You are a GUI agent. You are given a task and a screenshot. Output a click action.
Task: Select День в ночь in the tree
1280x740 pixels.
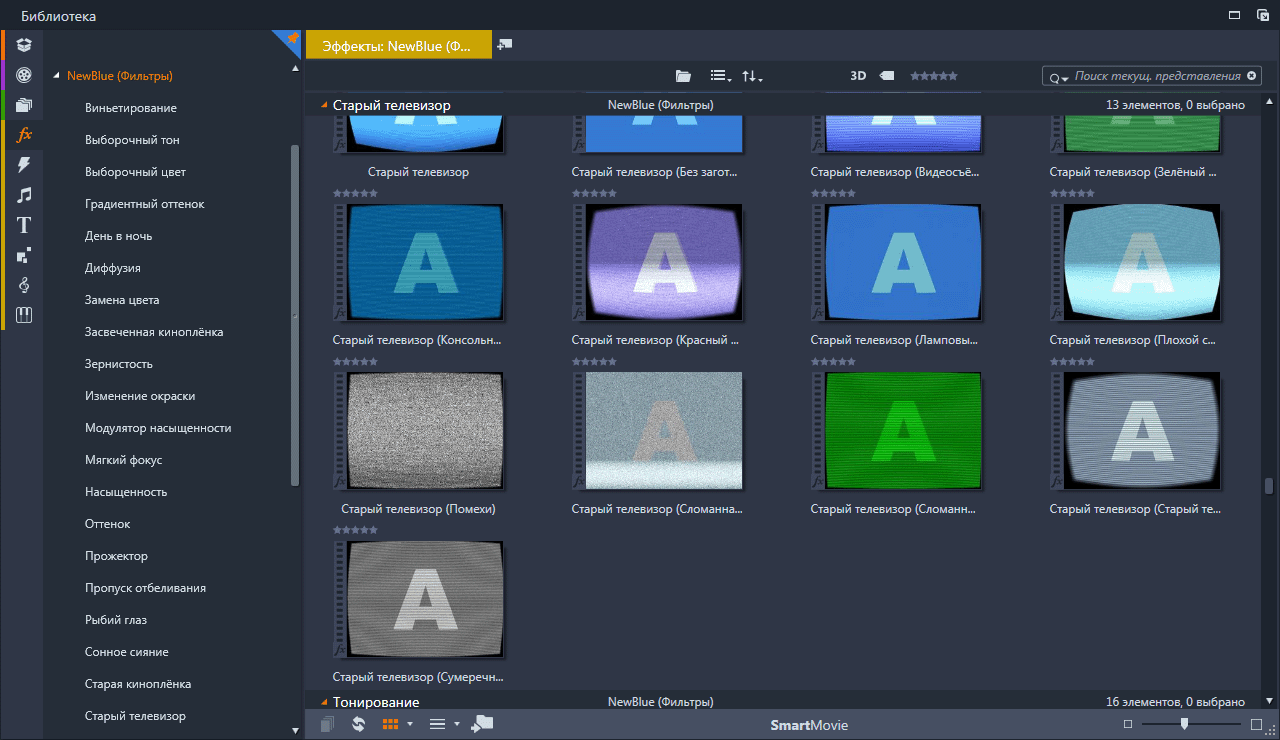pyautogui.click(x=119, y=236)
